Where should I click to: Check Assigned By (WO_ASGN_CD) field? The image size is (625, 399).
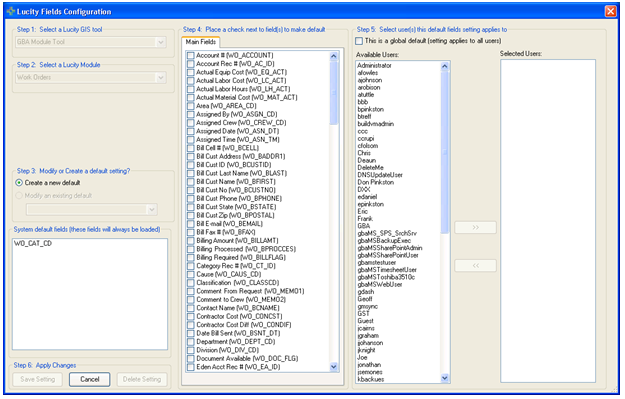191,114
